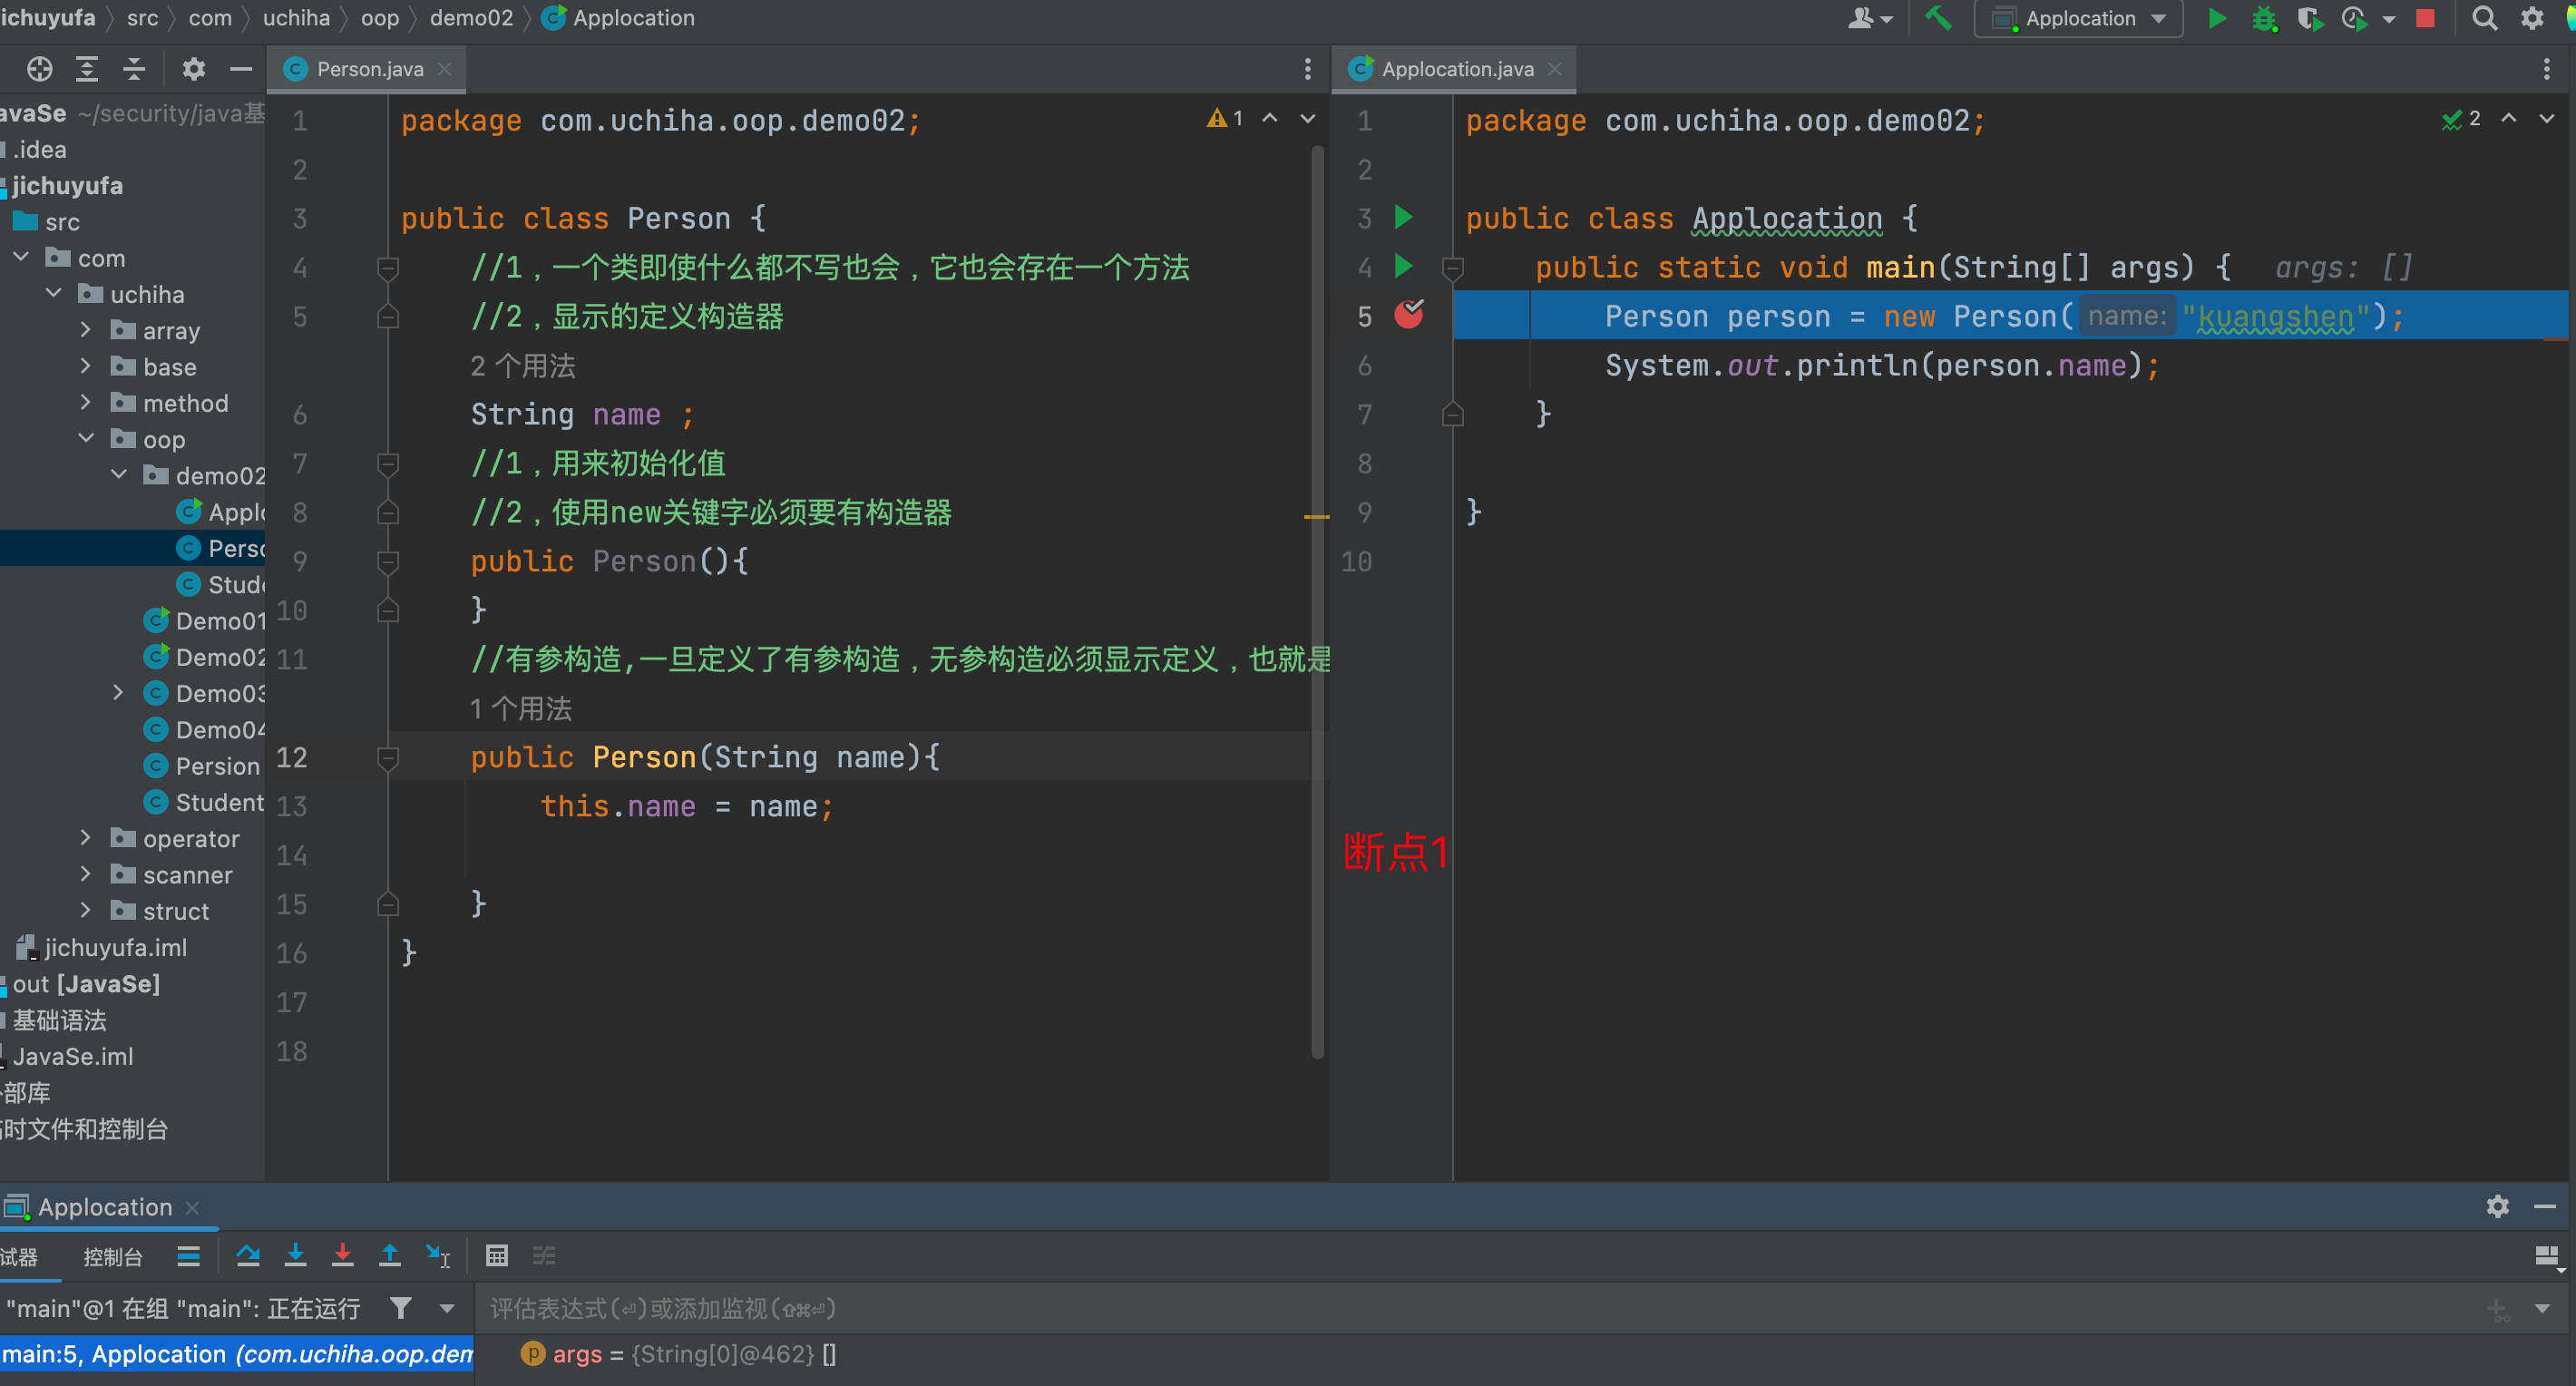Close the Person.java tab
The height and width of the screenshot is (1386, 2576).
tap(445, 69)
